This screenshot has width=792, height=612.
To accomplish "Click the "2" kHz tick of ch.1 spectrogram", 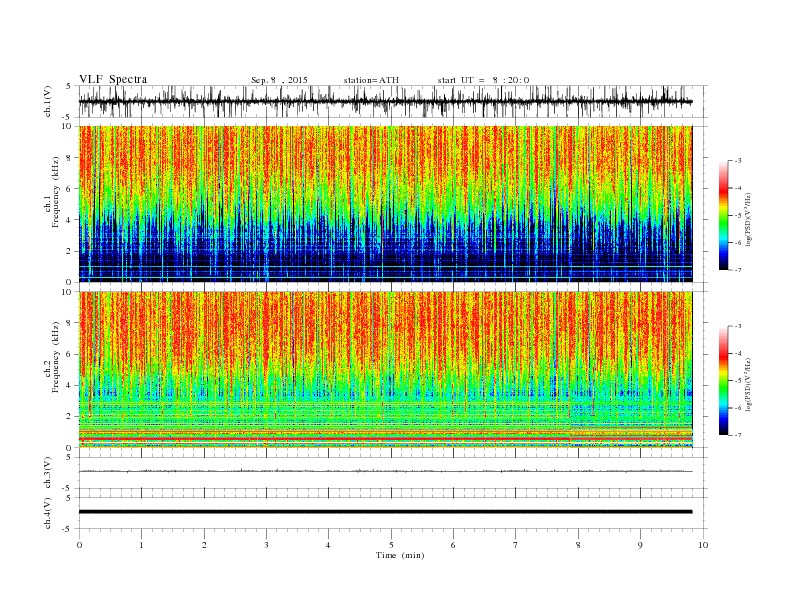I will pyautogui.click(x=70, y=251).
